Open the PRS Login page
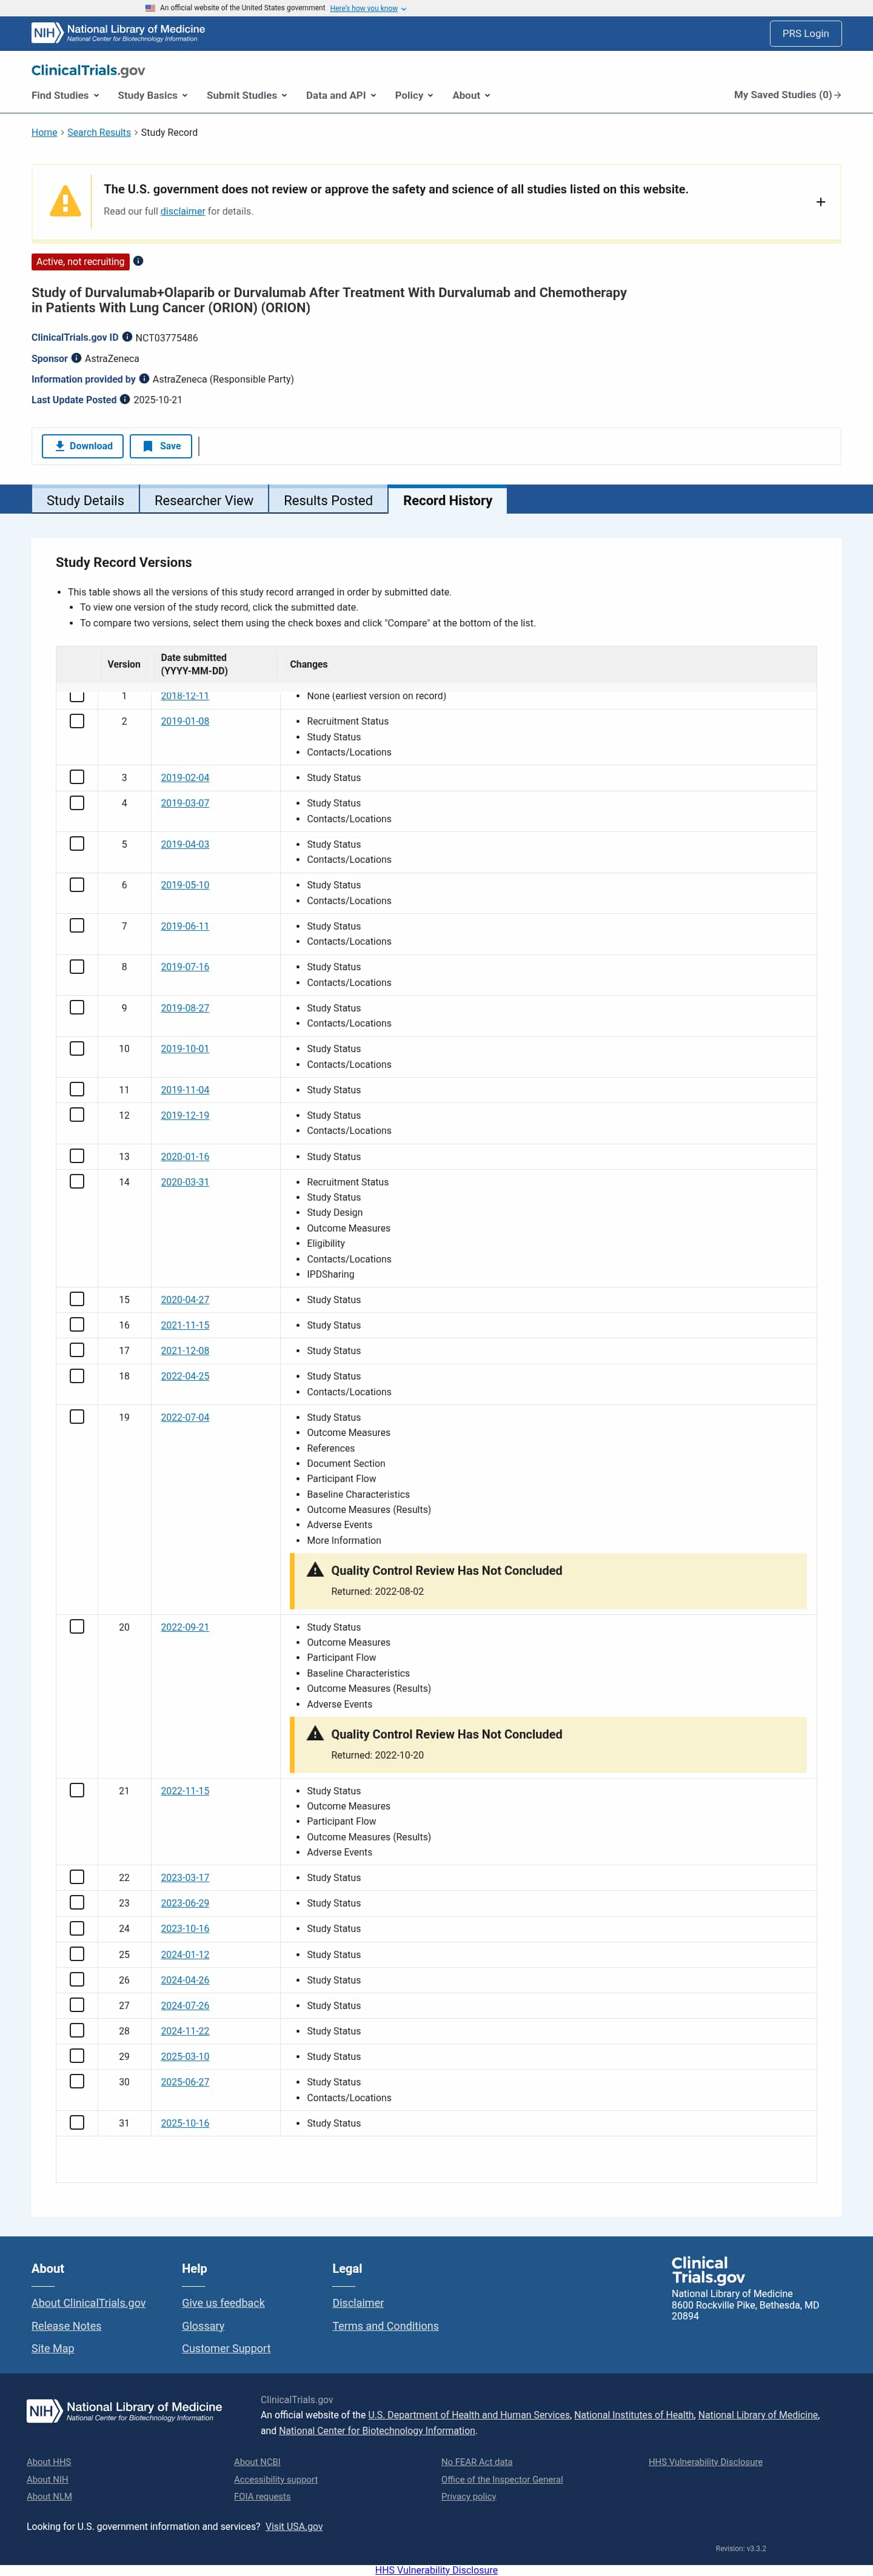This screenshot has height=2576, width=873. coord(805,33)
